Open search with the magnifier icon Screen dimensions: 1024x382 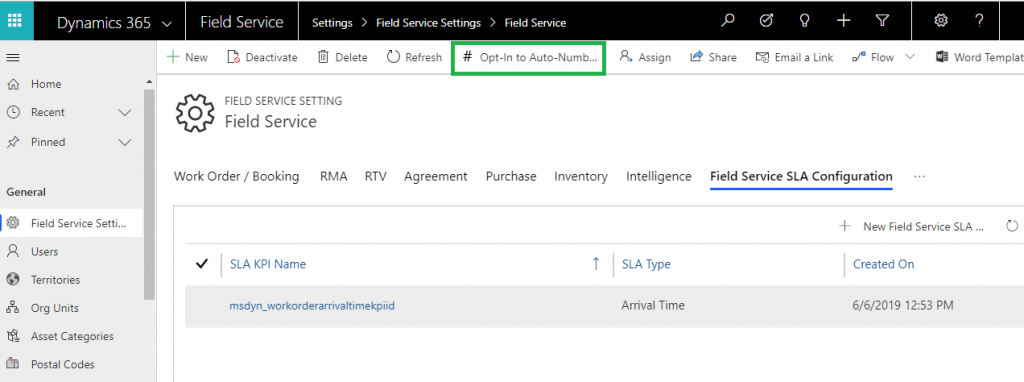(728, 21)
